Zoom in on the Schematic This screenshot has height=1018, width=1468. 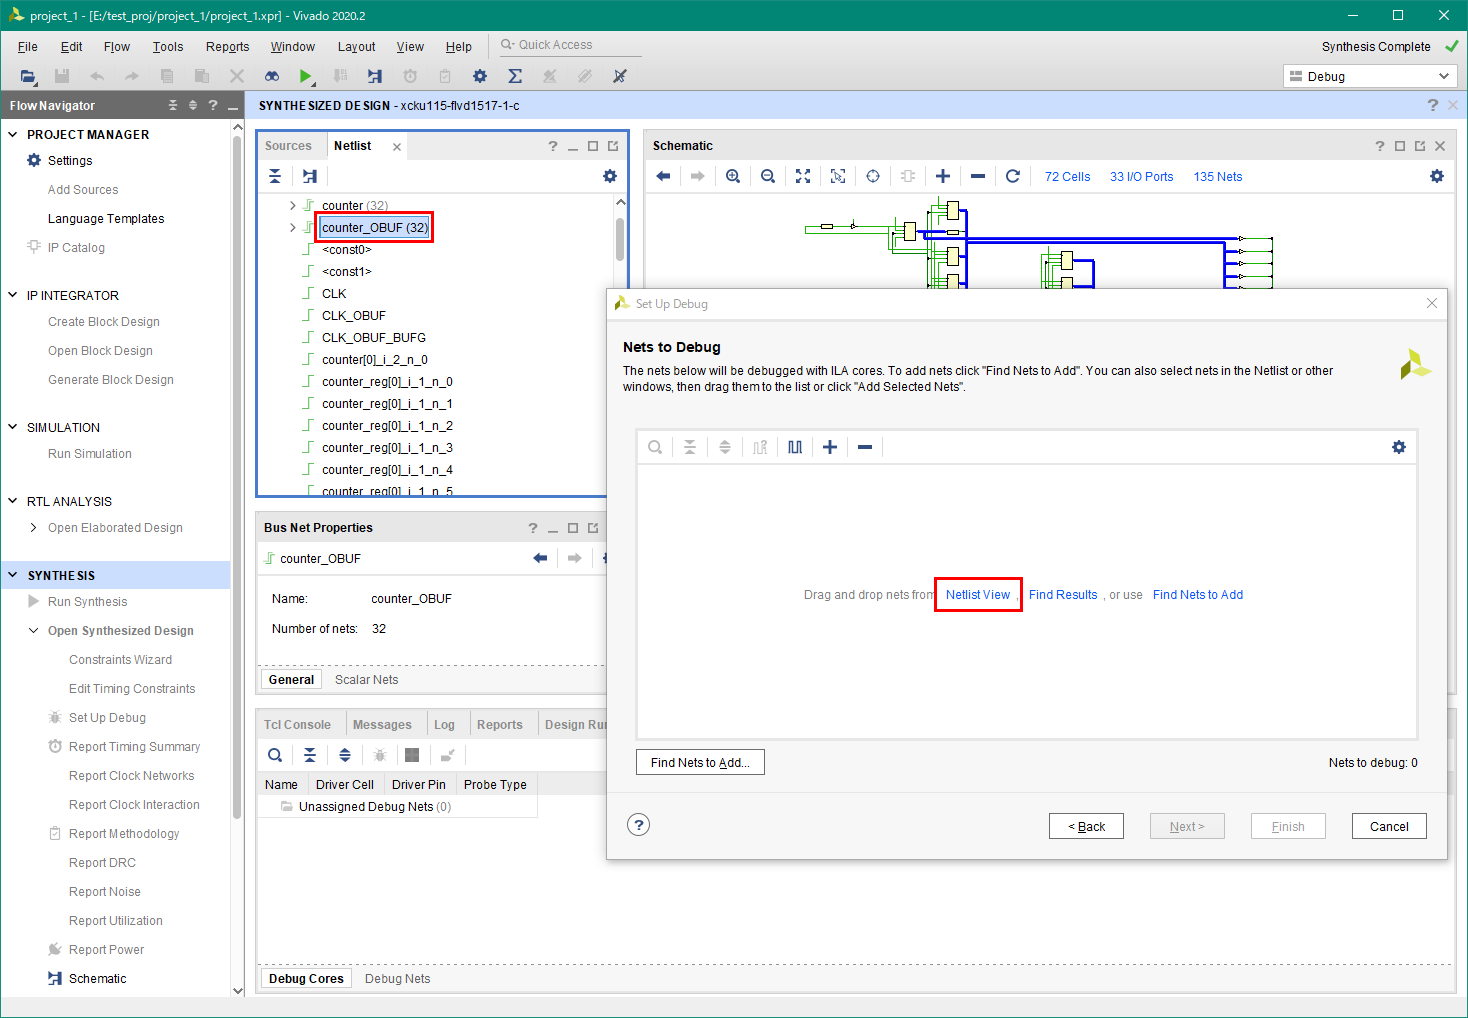tap(733, 176)
